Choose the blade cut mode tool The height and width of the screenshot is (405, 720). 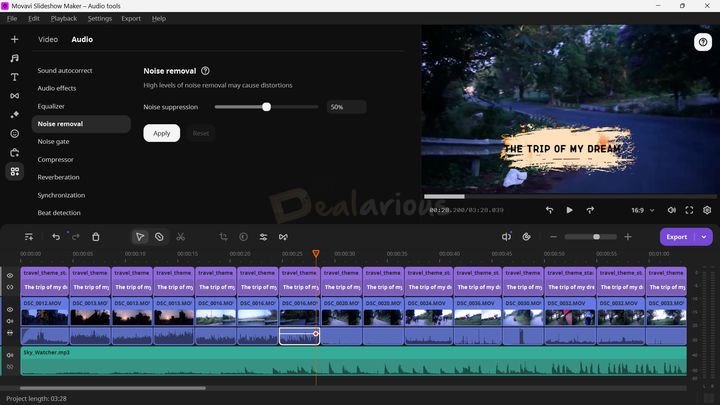point(159,237)
